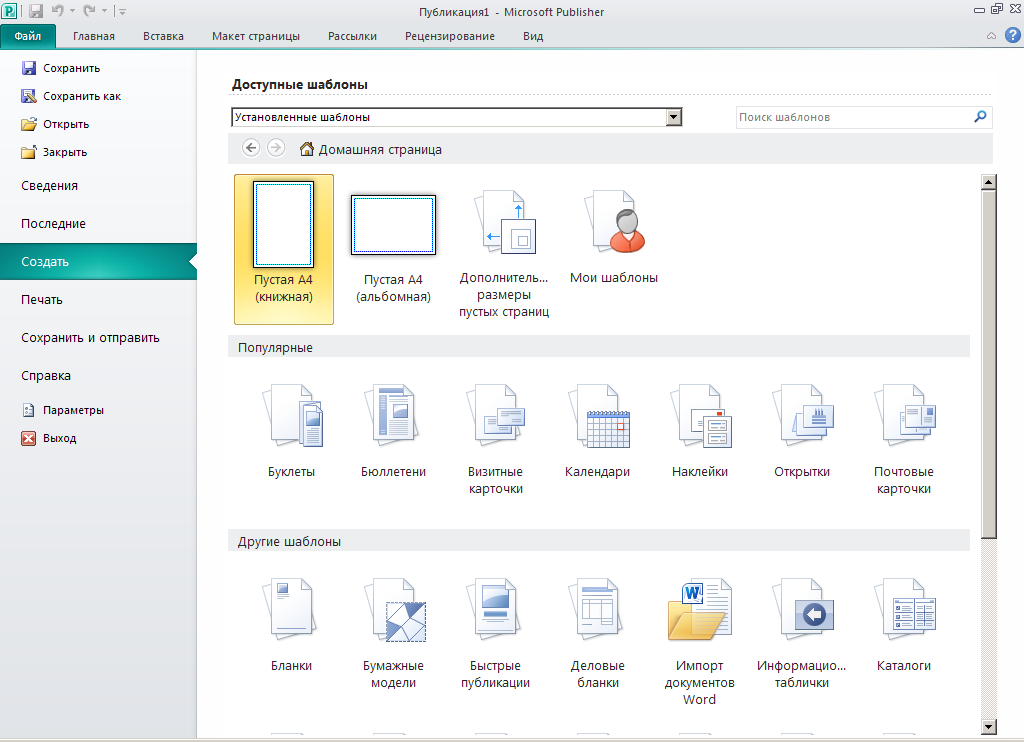Switch to the Главная tab
The width and height of the screenshot is (1024, 742).
pos(93,36)
